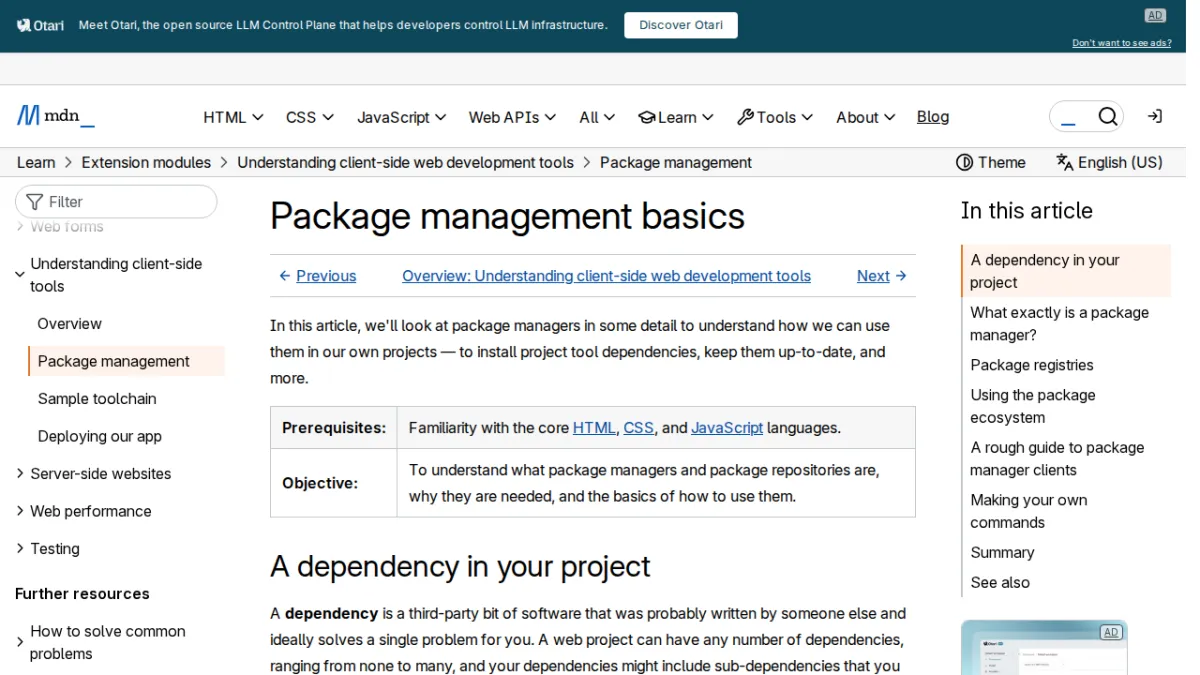
Task: Click the sidebar Filter input field
Action: pyautogui.click(x=116, y=201)
